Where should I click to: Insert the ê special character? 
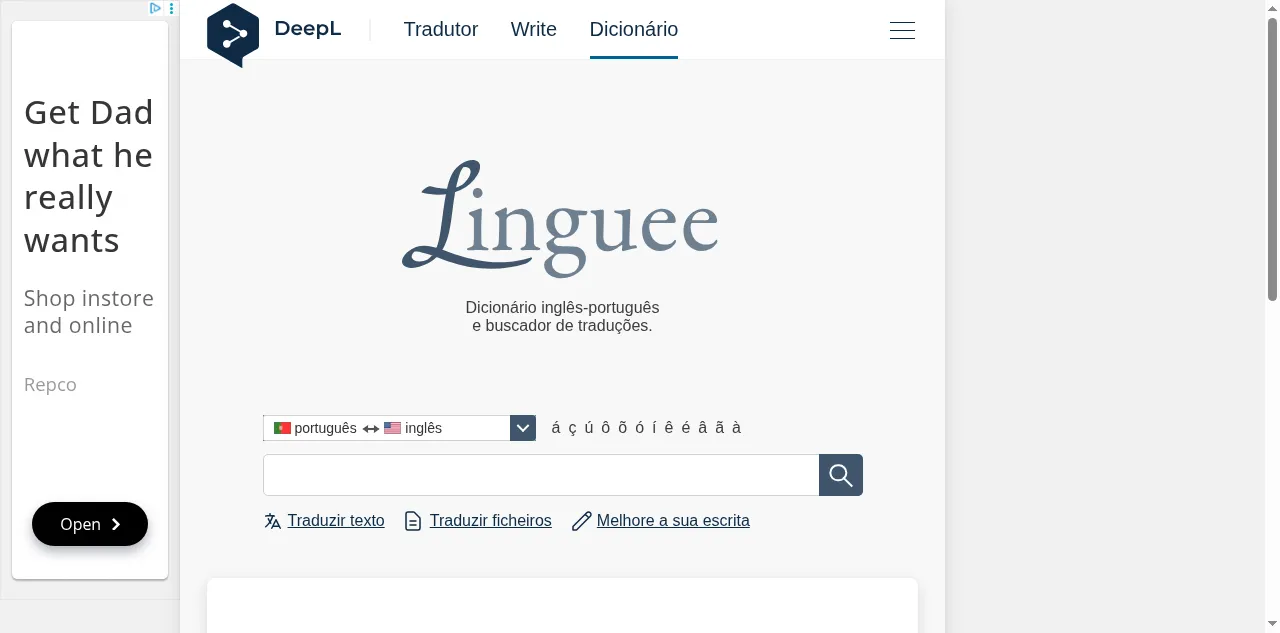pyautogui.click(x=669, y=428)
